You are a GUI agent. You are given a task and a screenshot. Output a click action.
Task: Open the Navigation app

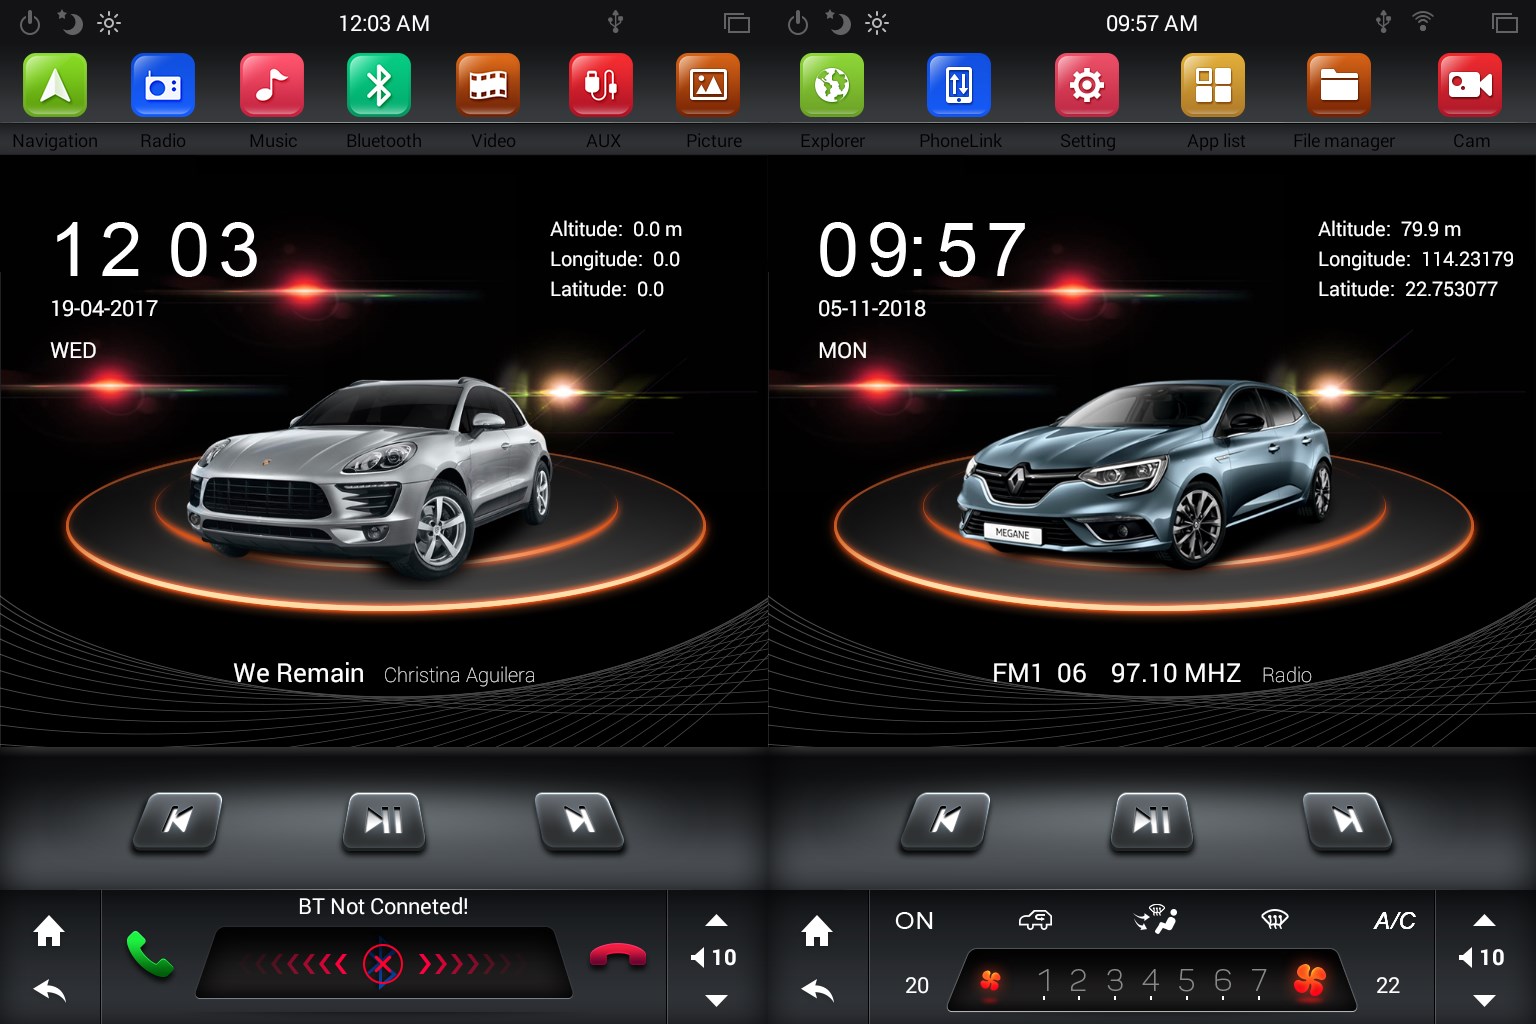(x=55, y=86)
